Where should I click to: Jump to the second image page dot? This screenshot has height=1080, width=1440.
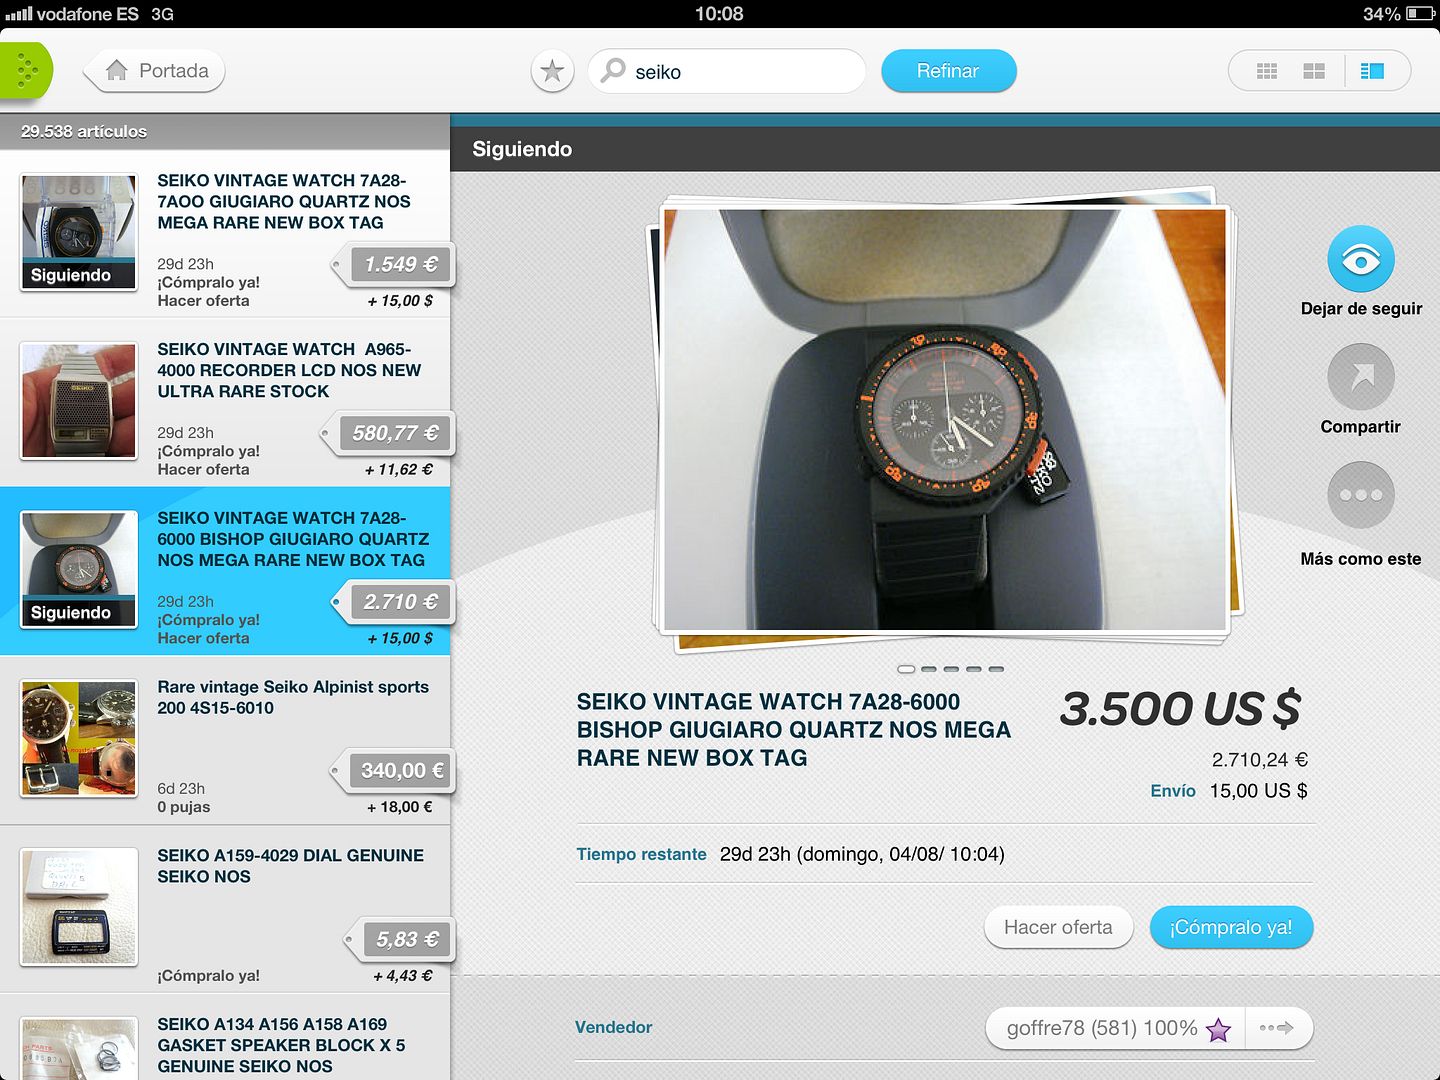(929, 669)
